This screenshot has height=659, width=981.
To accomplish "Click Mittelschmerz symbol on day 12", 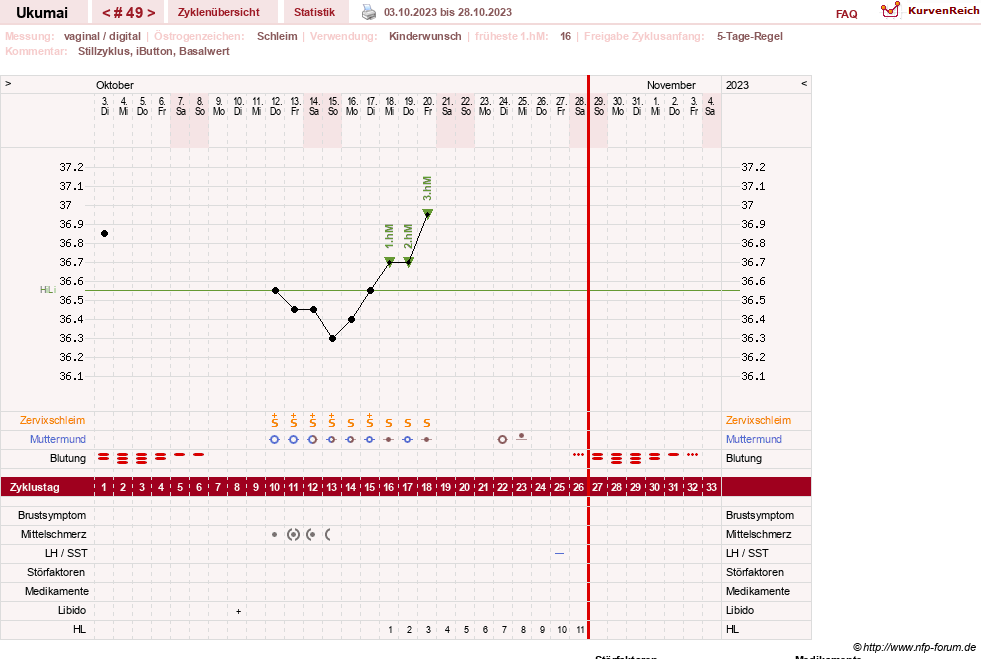I will (x=310, y=534).
